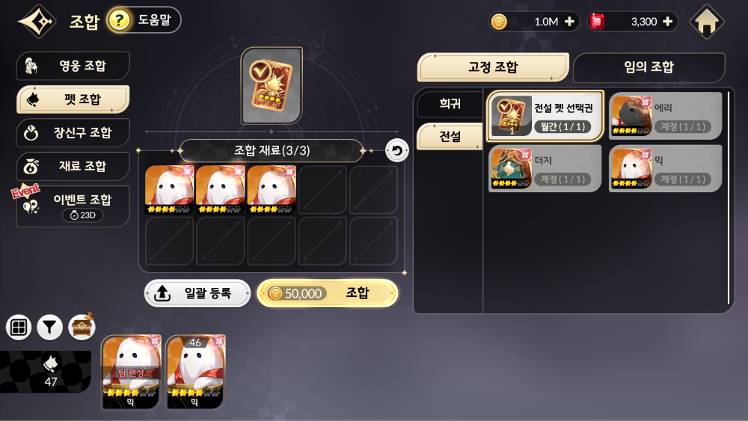Add more red gems with plus icon

pos(667,21)
